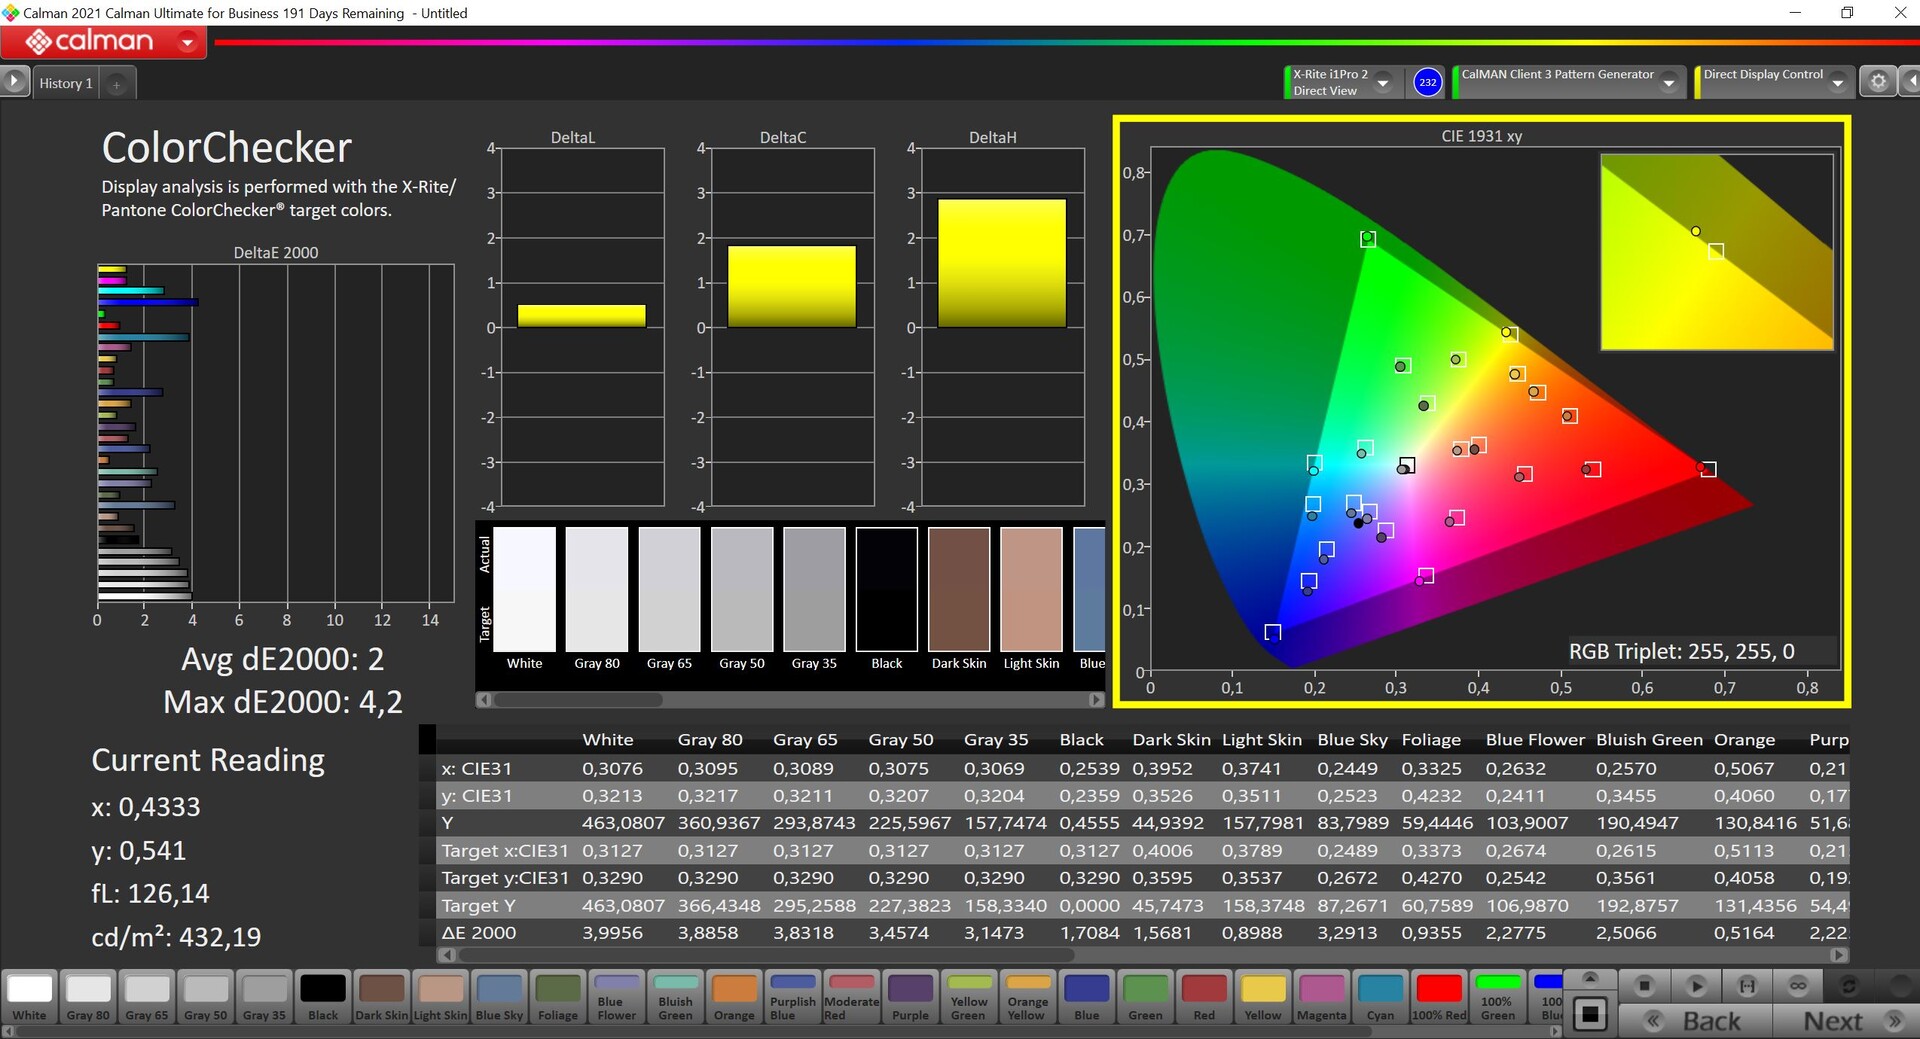Expand CalMAN Client 3 Pattern Generator dropdown
1920x1039 pixels.
[x=1668, y=83]
